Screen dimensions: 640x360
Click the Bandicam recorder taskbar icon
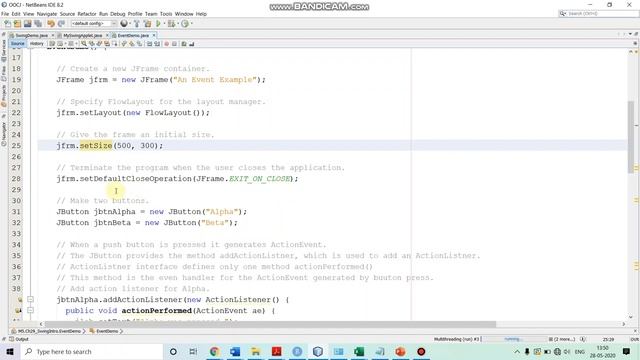pos(421,351)
